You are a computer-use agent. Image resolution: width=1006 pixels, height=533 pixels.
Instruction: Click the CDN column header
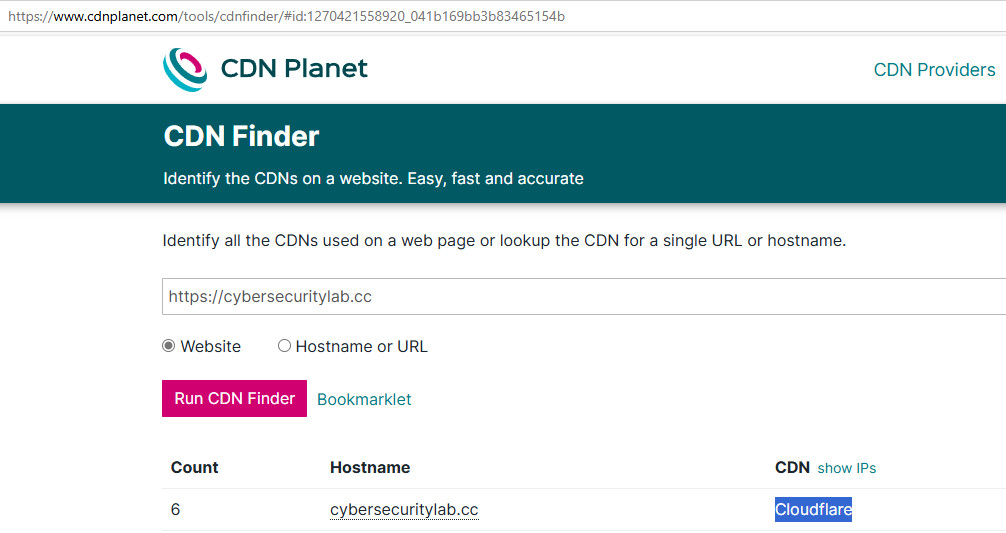click(792, 467)
